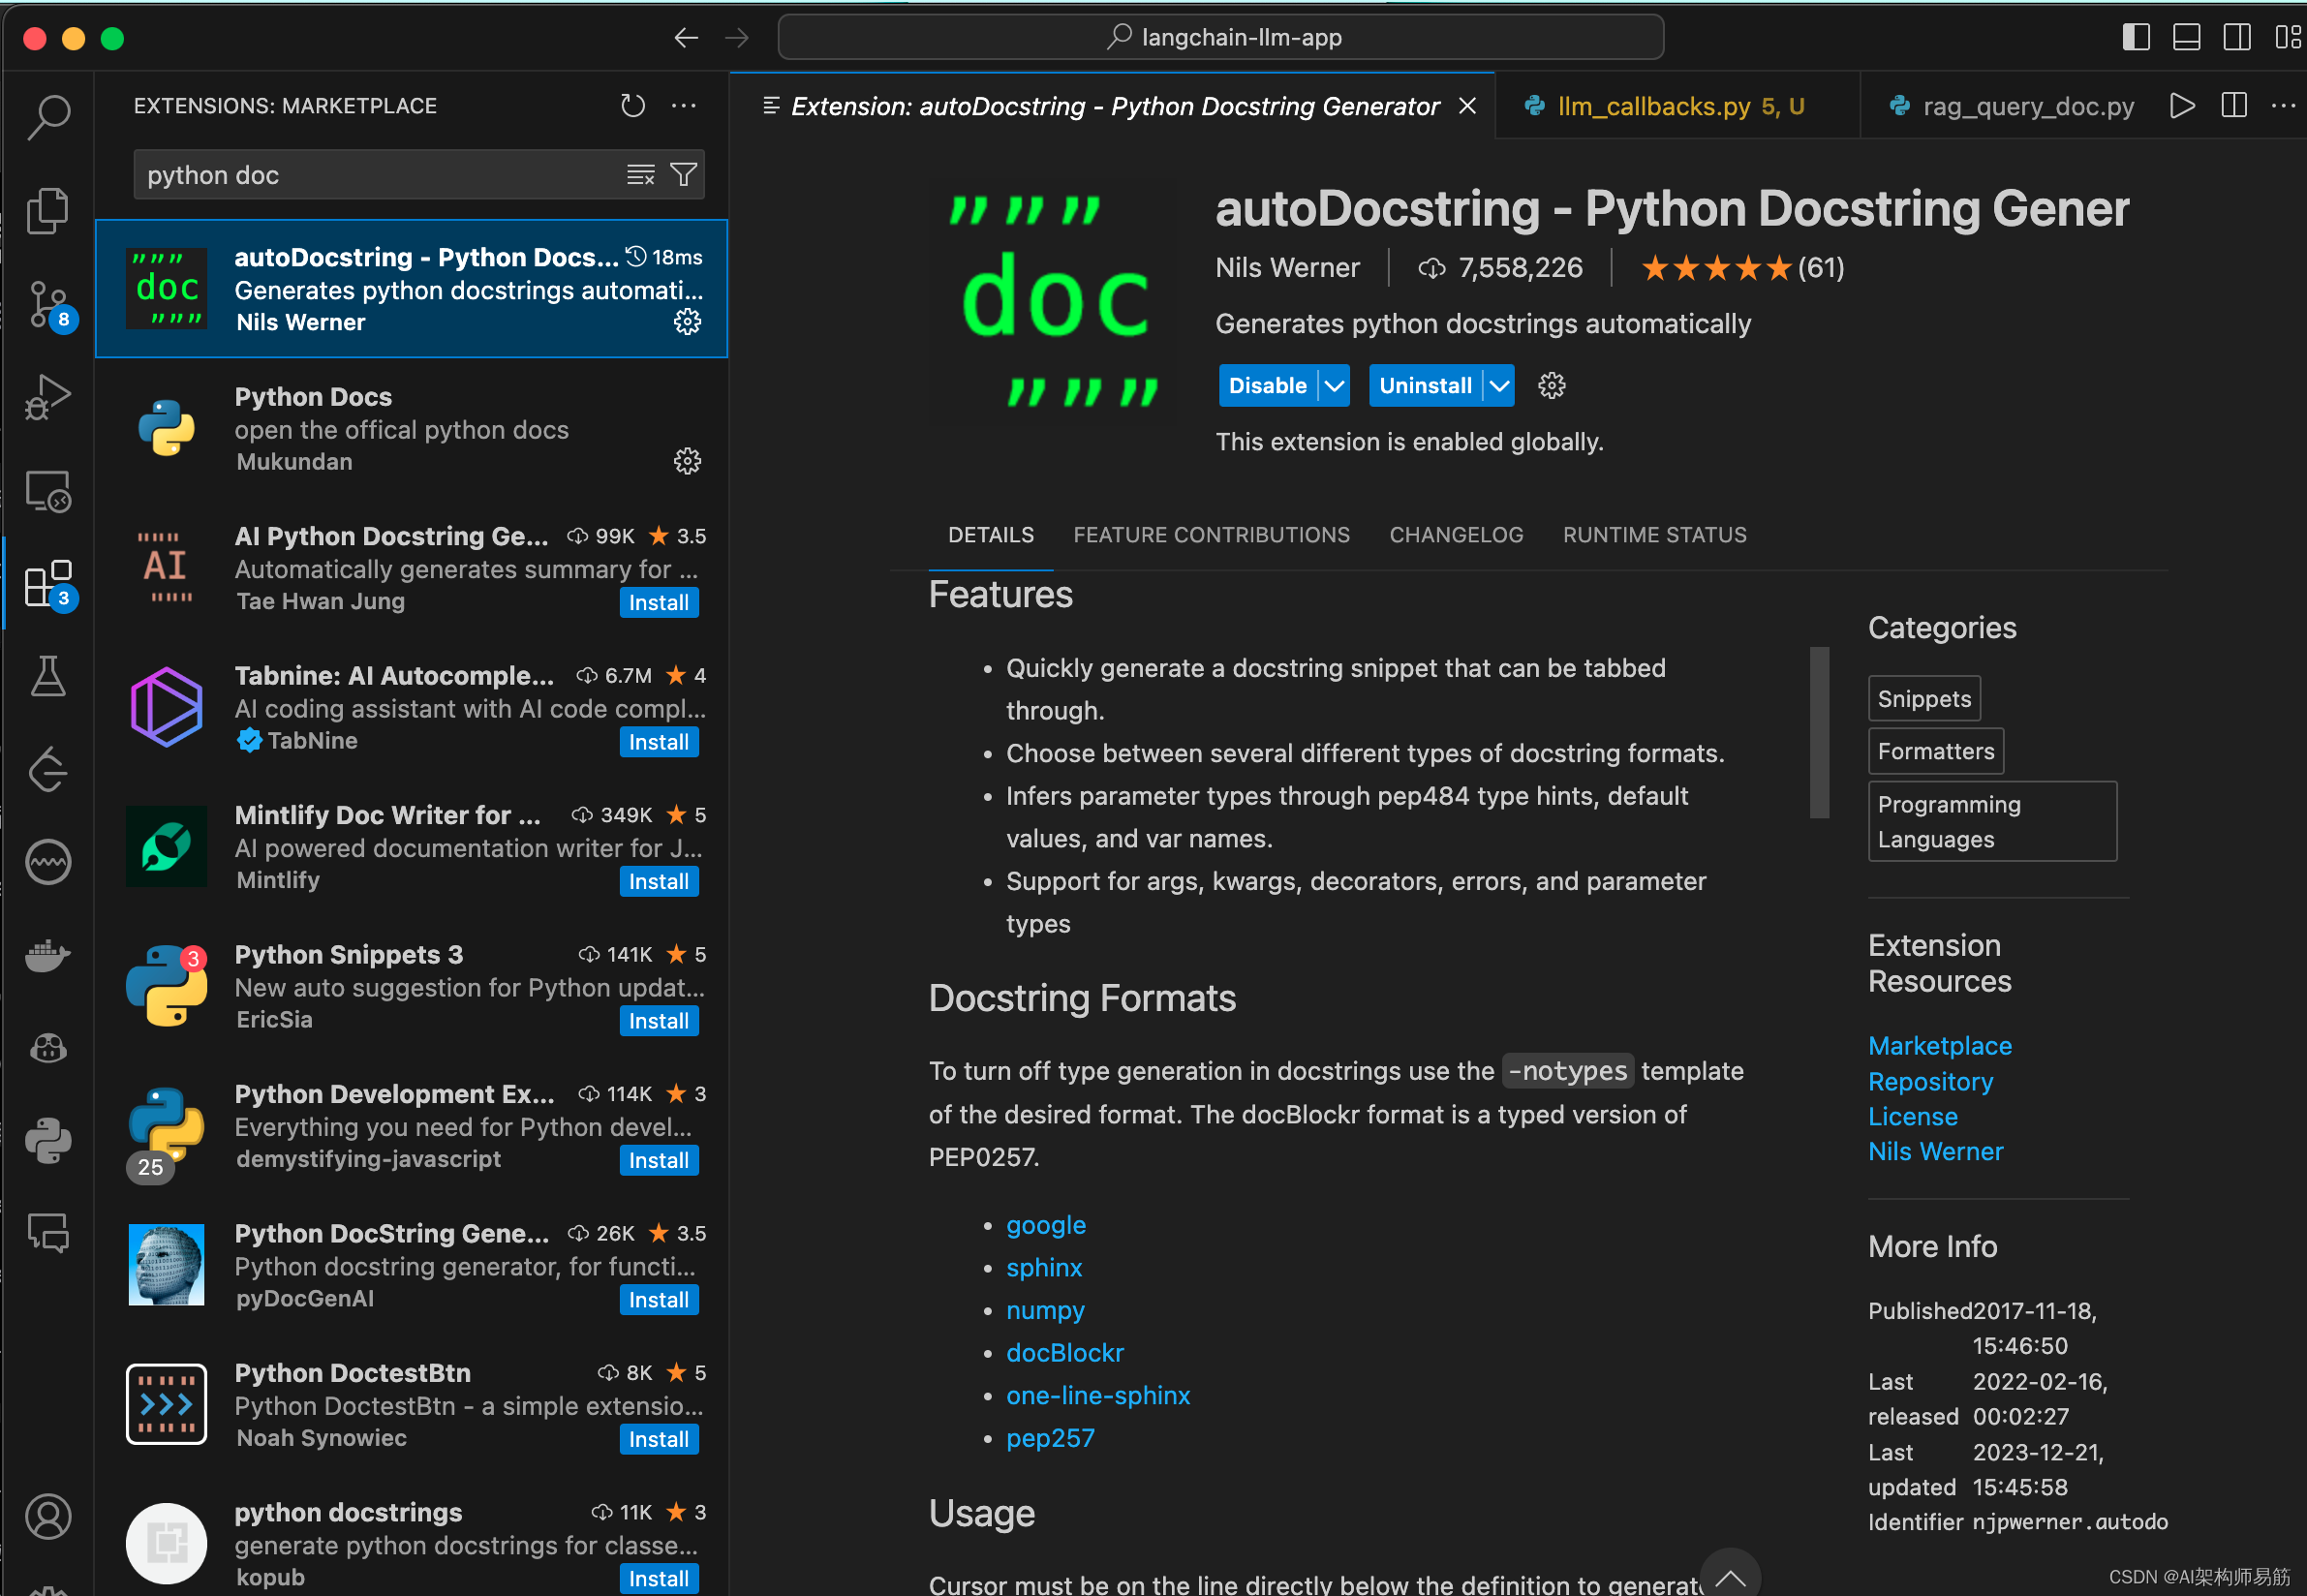
Task: Expand the Uninstall button dropdown arrow
Action: (x=1499, y=386)
